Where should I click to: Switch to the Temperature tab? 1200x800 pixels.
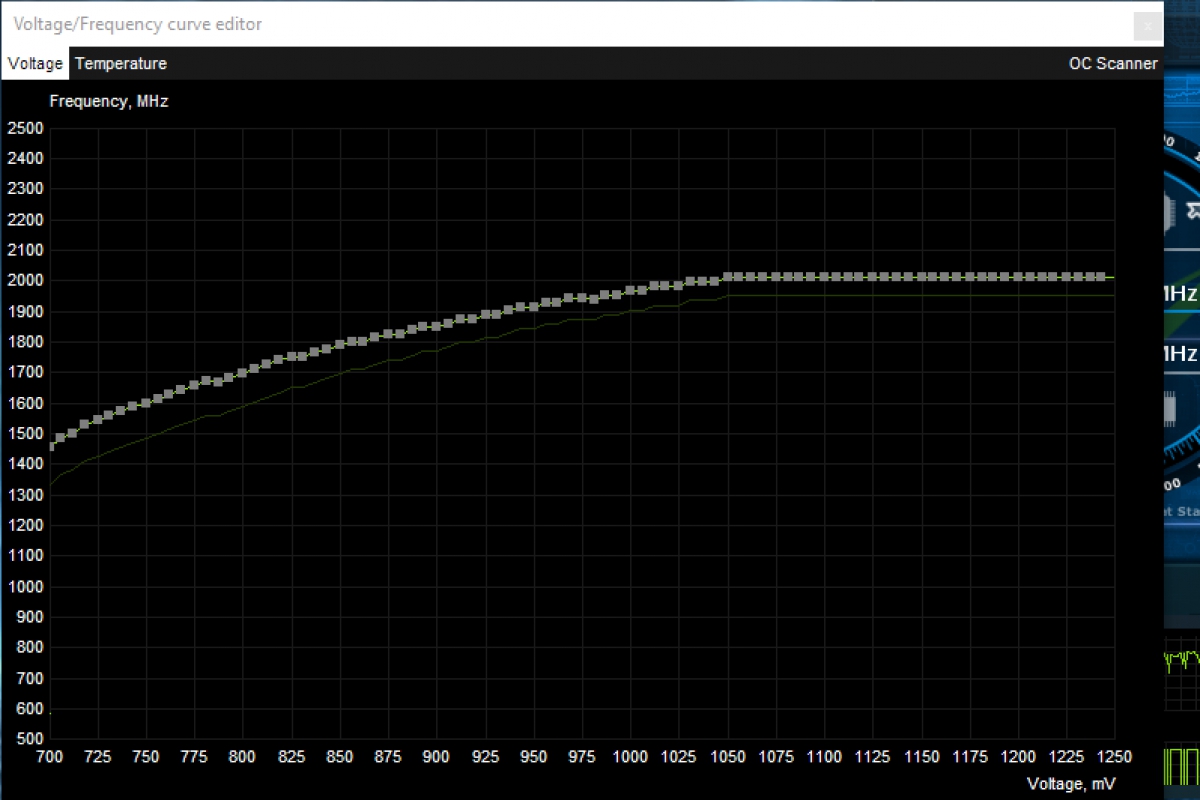click(120, 63)
